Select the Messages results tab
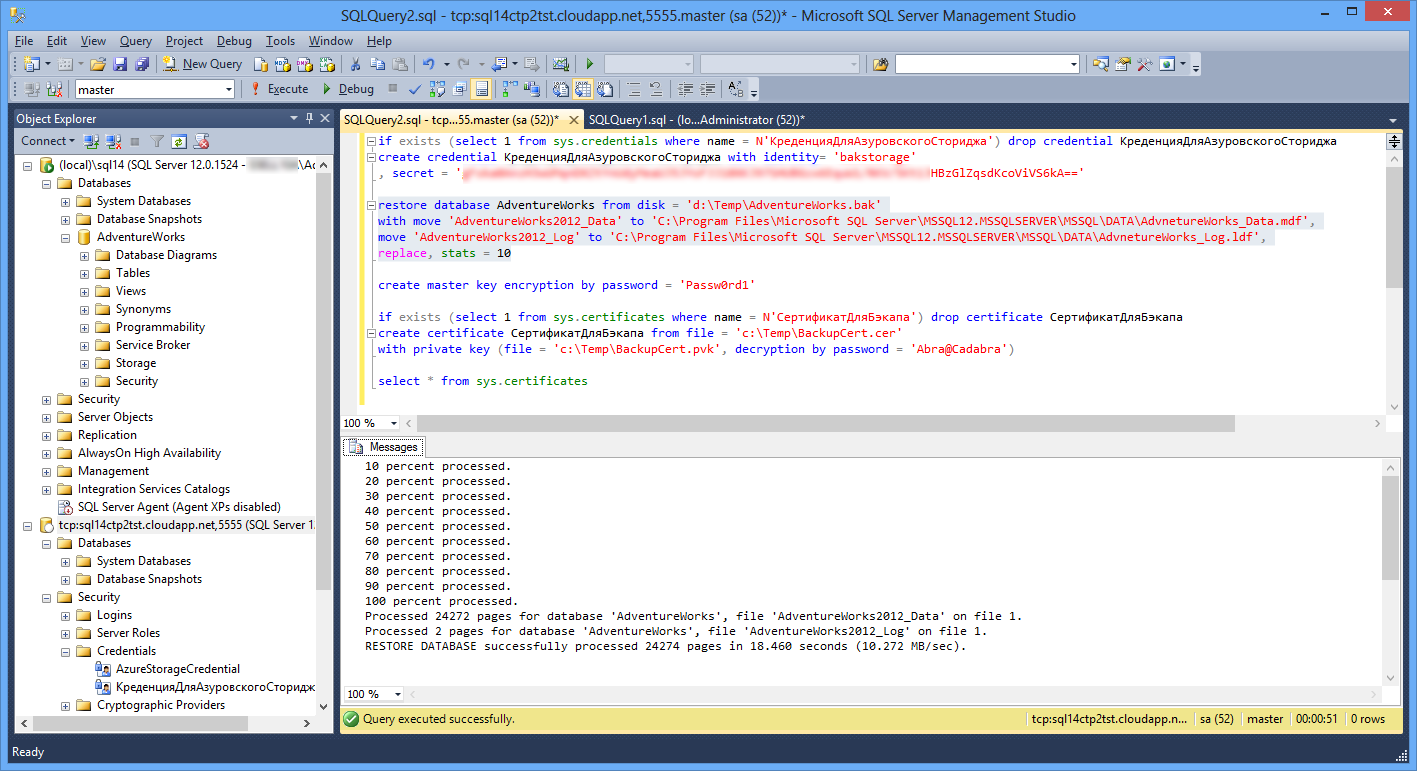This screenshot has height=771, width=1417. (x=384, y=447)
